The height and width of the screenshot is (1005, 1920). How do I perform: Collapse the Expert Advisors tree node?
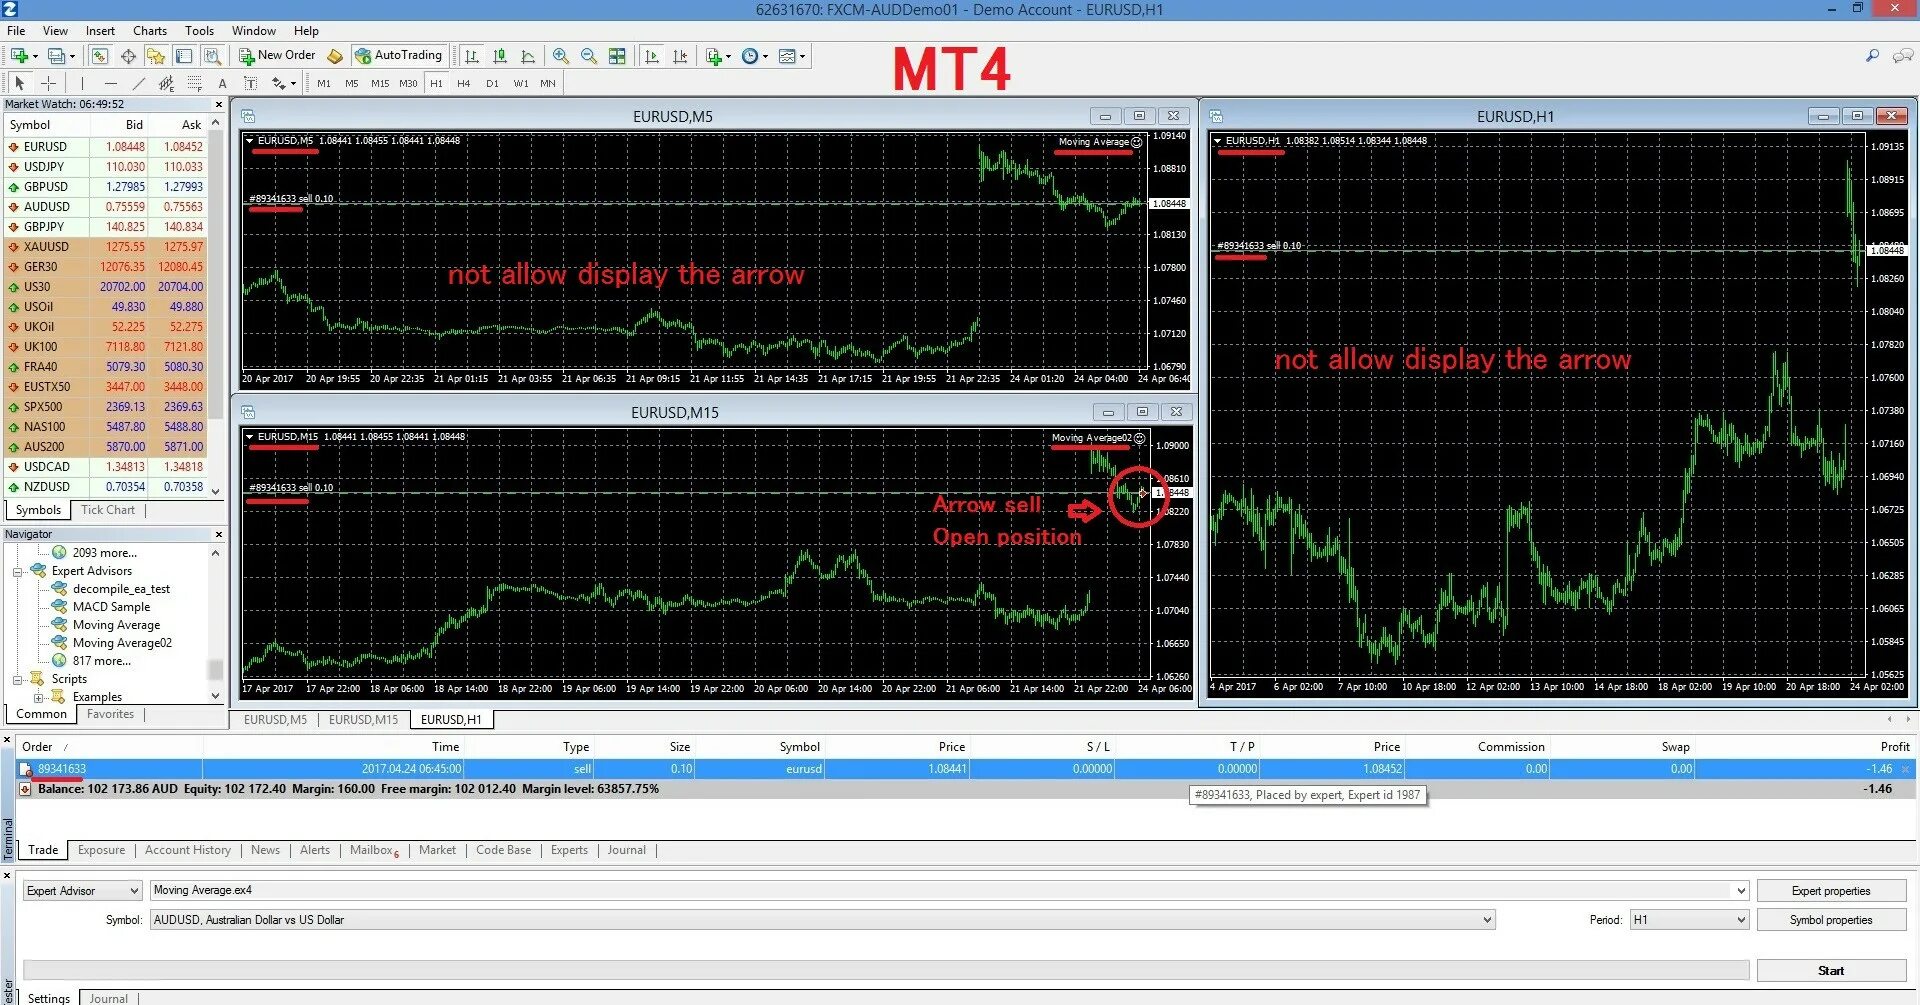(x=18, y=572)
